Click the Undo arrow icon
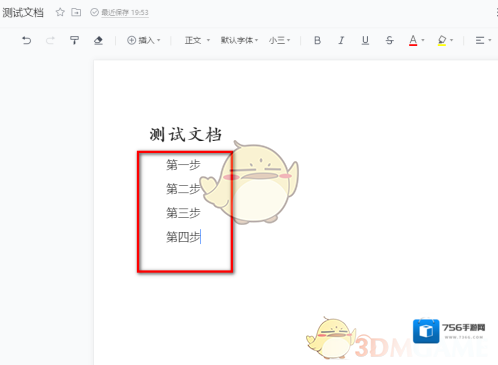This screenshot has width=498, height=365. tap(27, 40)
